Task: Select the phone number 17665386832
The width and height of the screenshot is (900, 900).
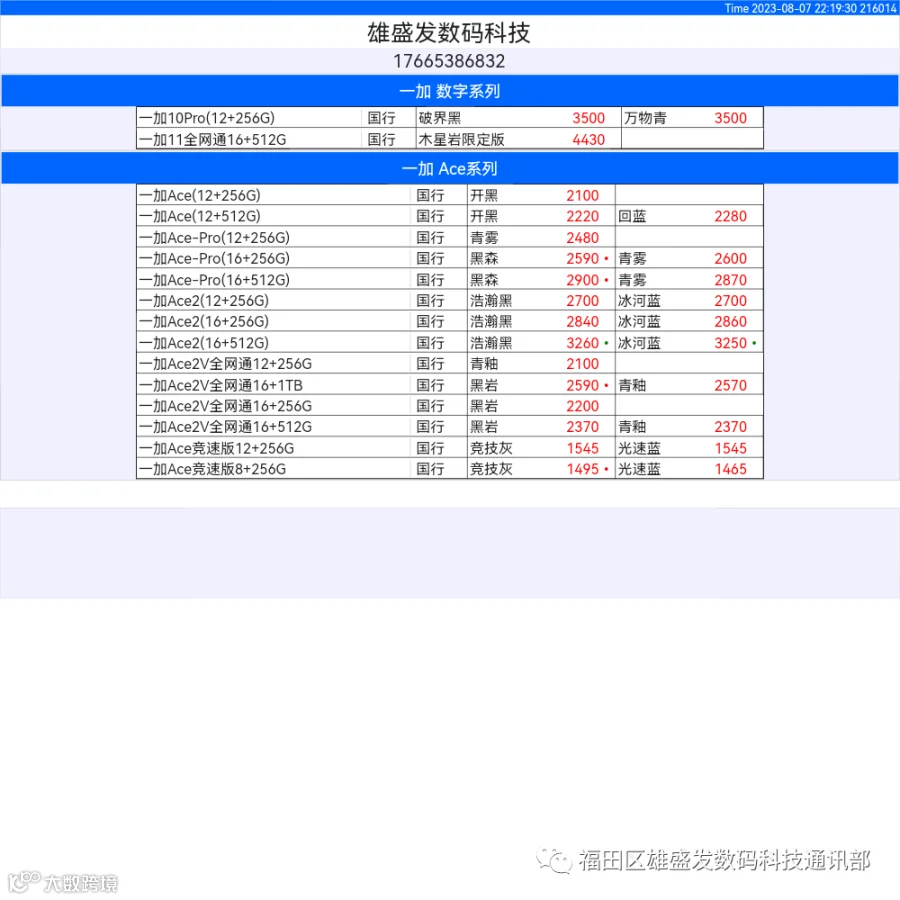Action: pos(449,61)
